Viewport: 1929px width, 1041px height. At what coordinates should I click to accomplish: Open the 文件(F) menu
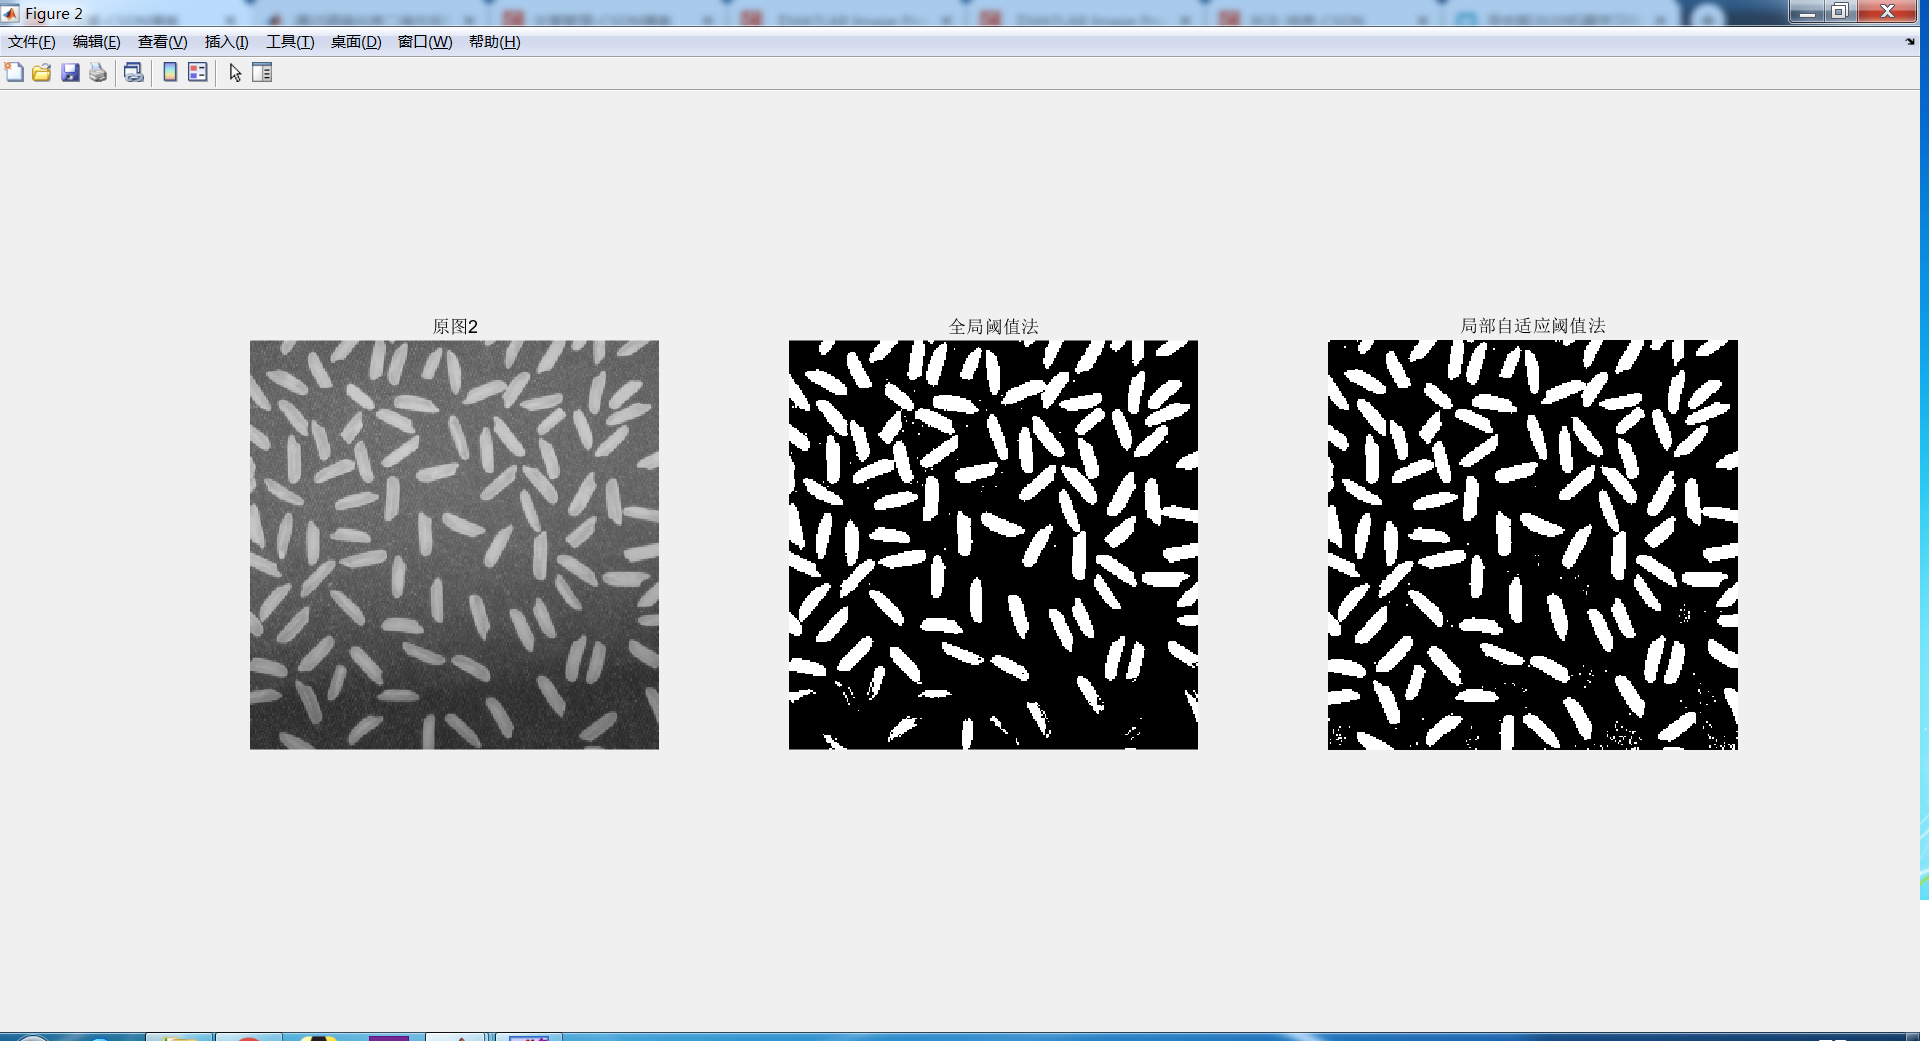32,42
